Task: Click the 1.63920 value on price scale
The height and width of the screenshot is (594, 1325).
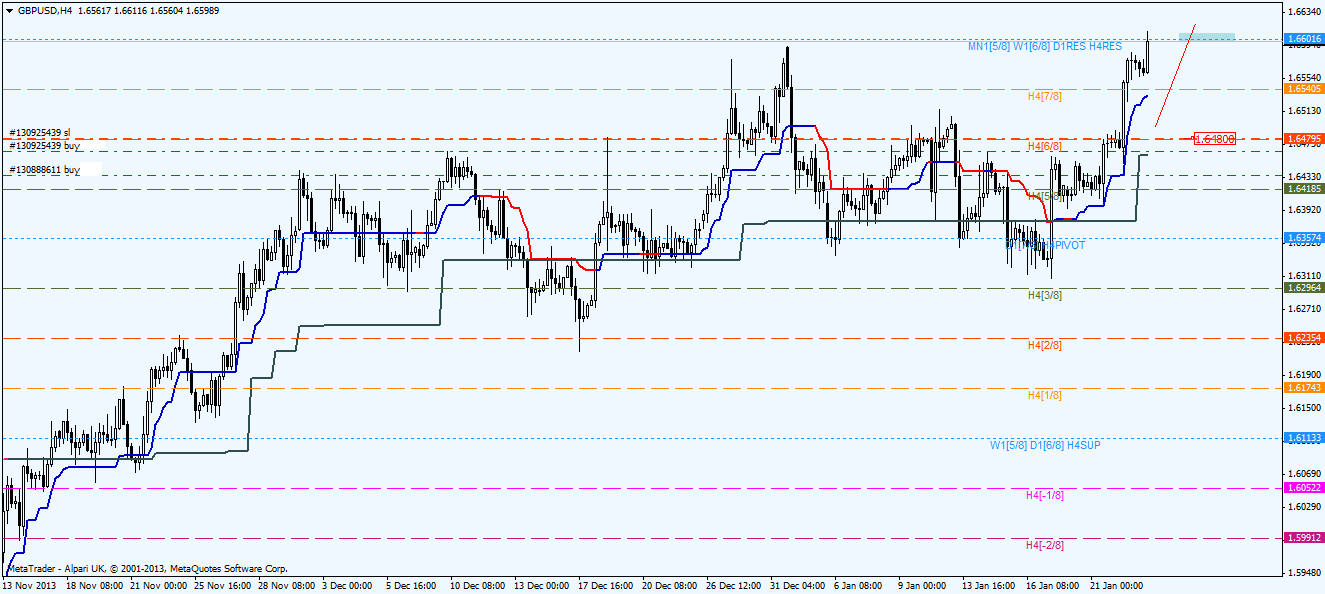Action: tap(1304, 209)
